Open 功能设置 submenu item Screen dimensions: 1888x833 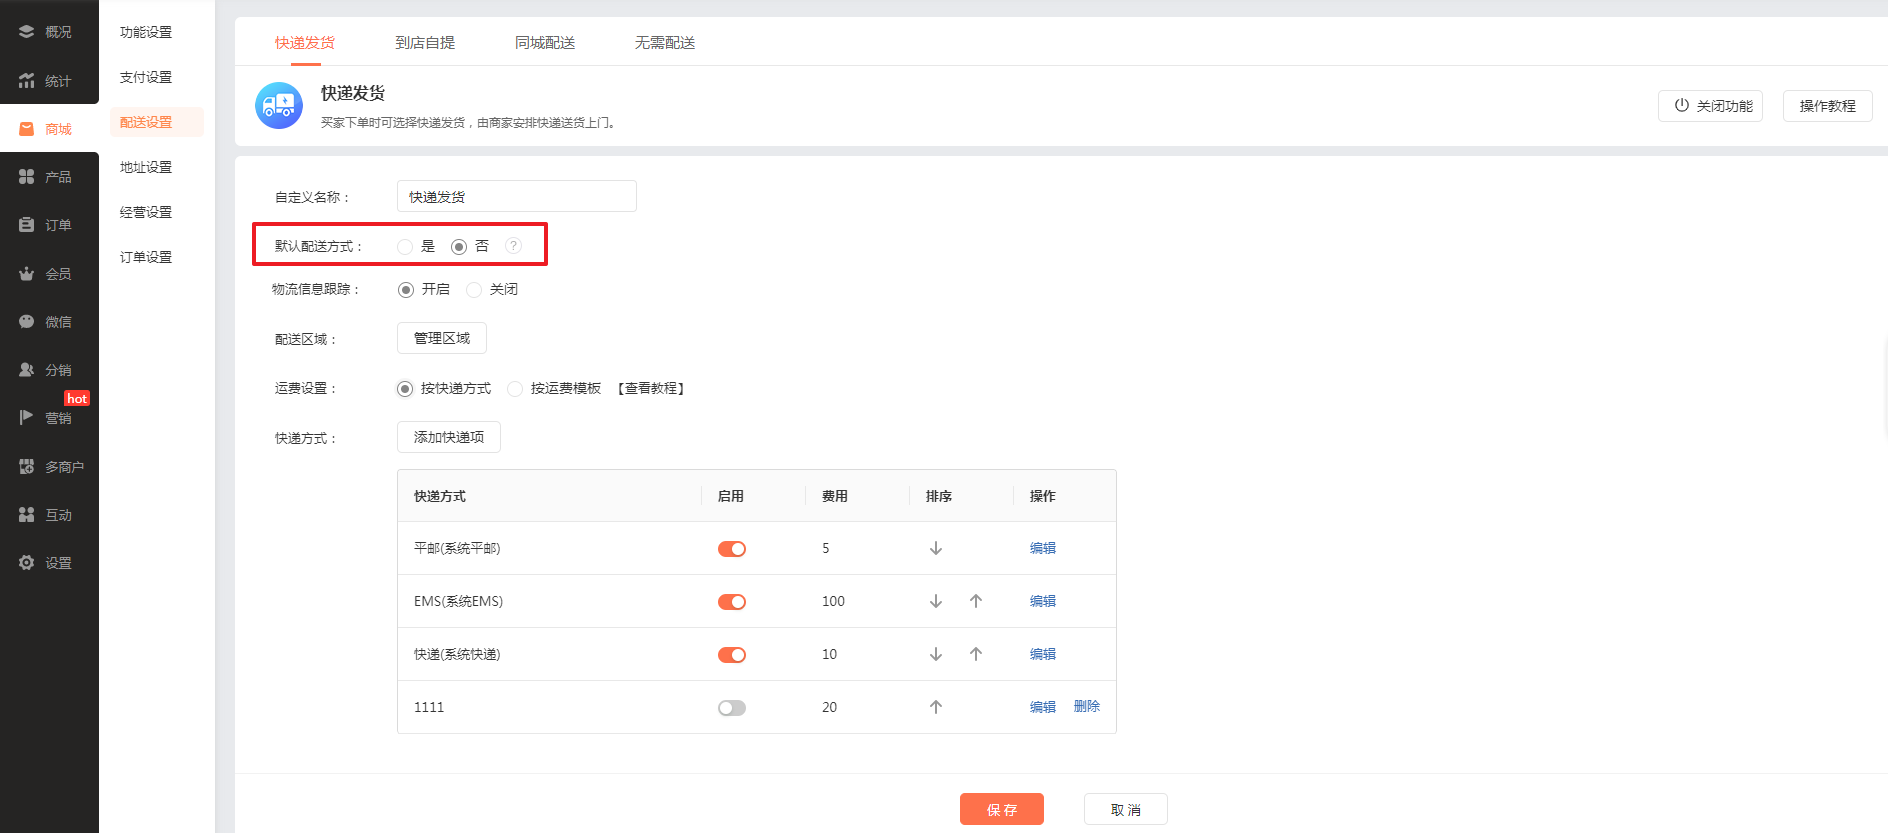point(146,32)
